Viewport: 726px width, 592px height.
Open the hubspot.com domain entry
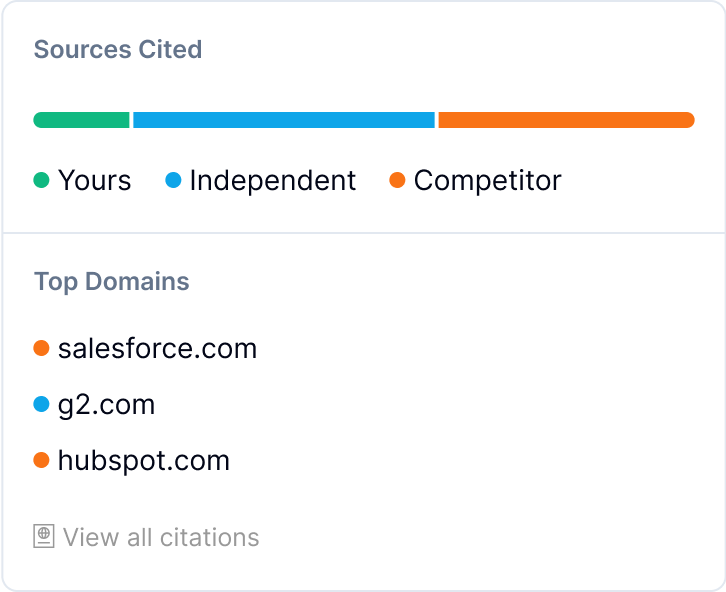click(x=131, y=461)
